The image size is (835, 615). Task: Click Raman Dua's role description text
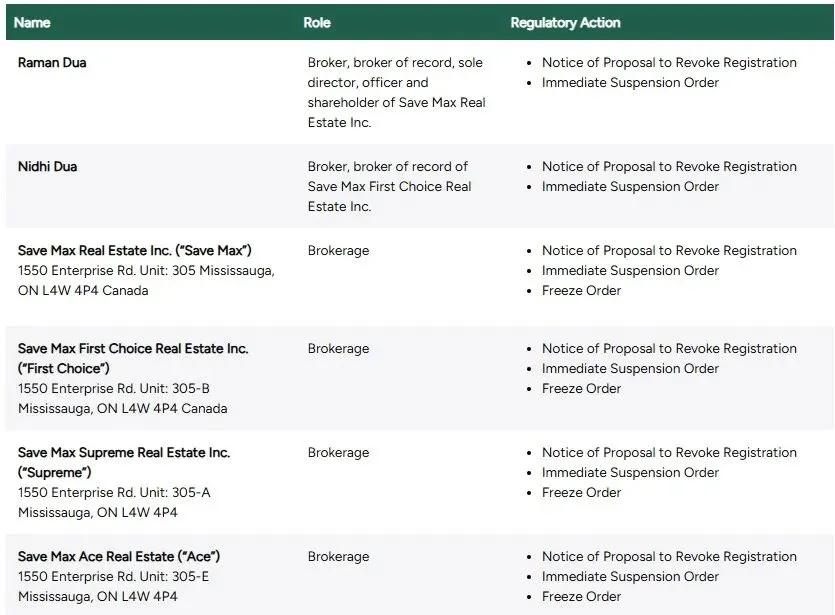point(396,93)
